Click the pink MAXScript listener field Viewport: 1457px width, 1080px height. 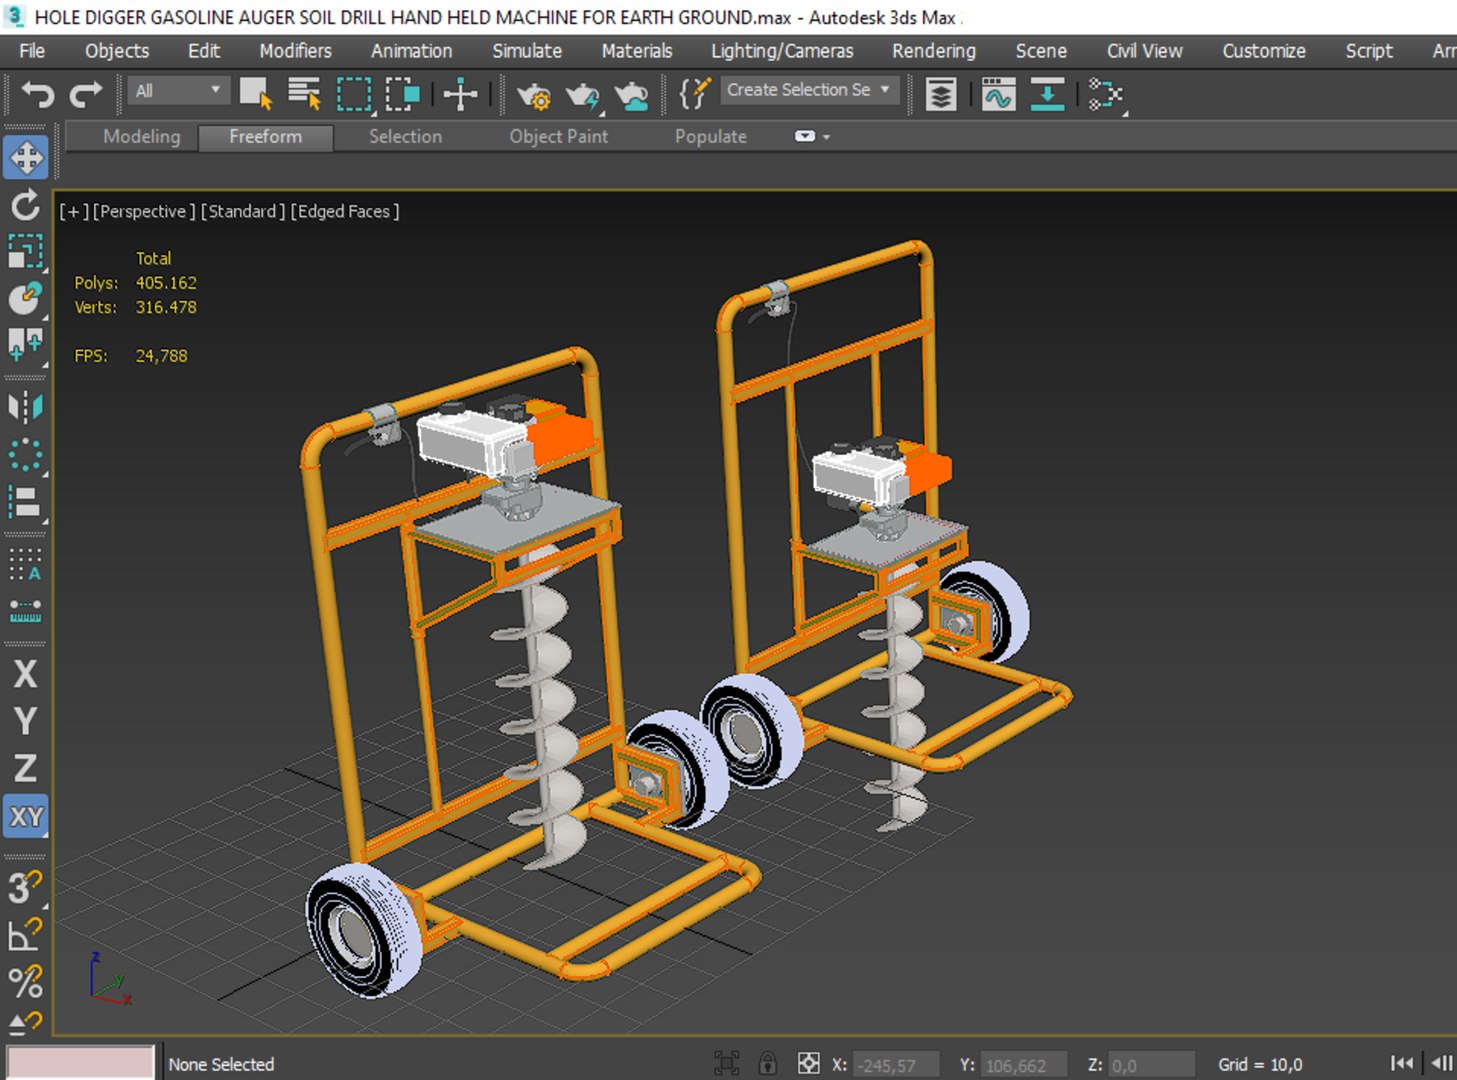pos(81,1062)
